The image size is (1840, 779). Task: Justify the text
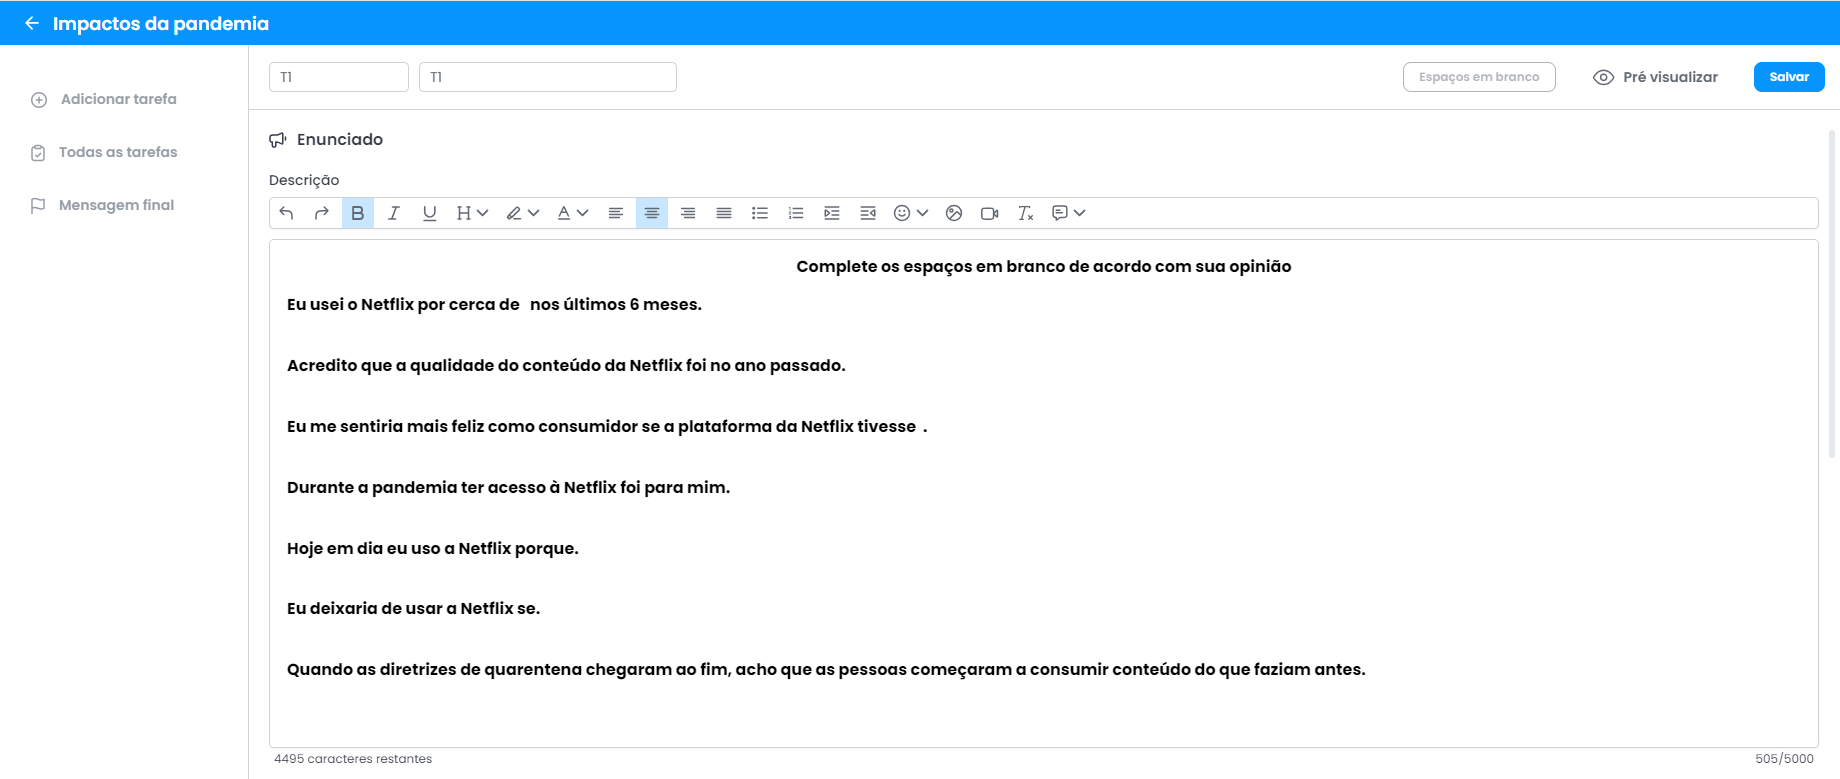coord(724,213)
